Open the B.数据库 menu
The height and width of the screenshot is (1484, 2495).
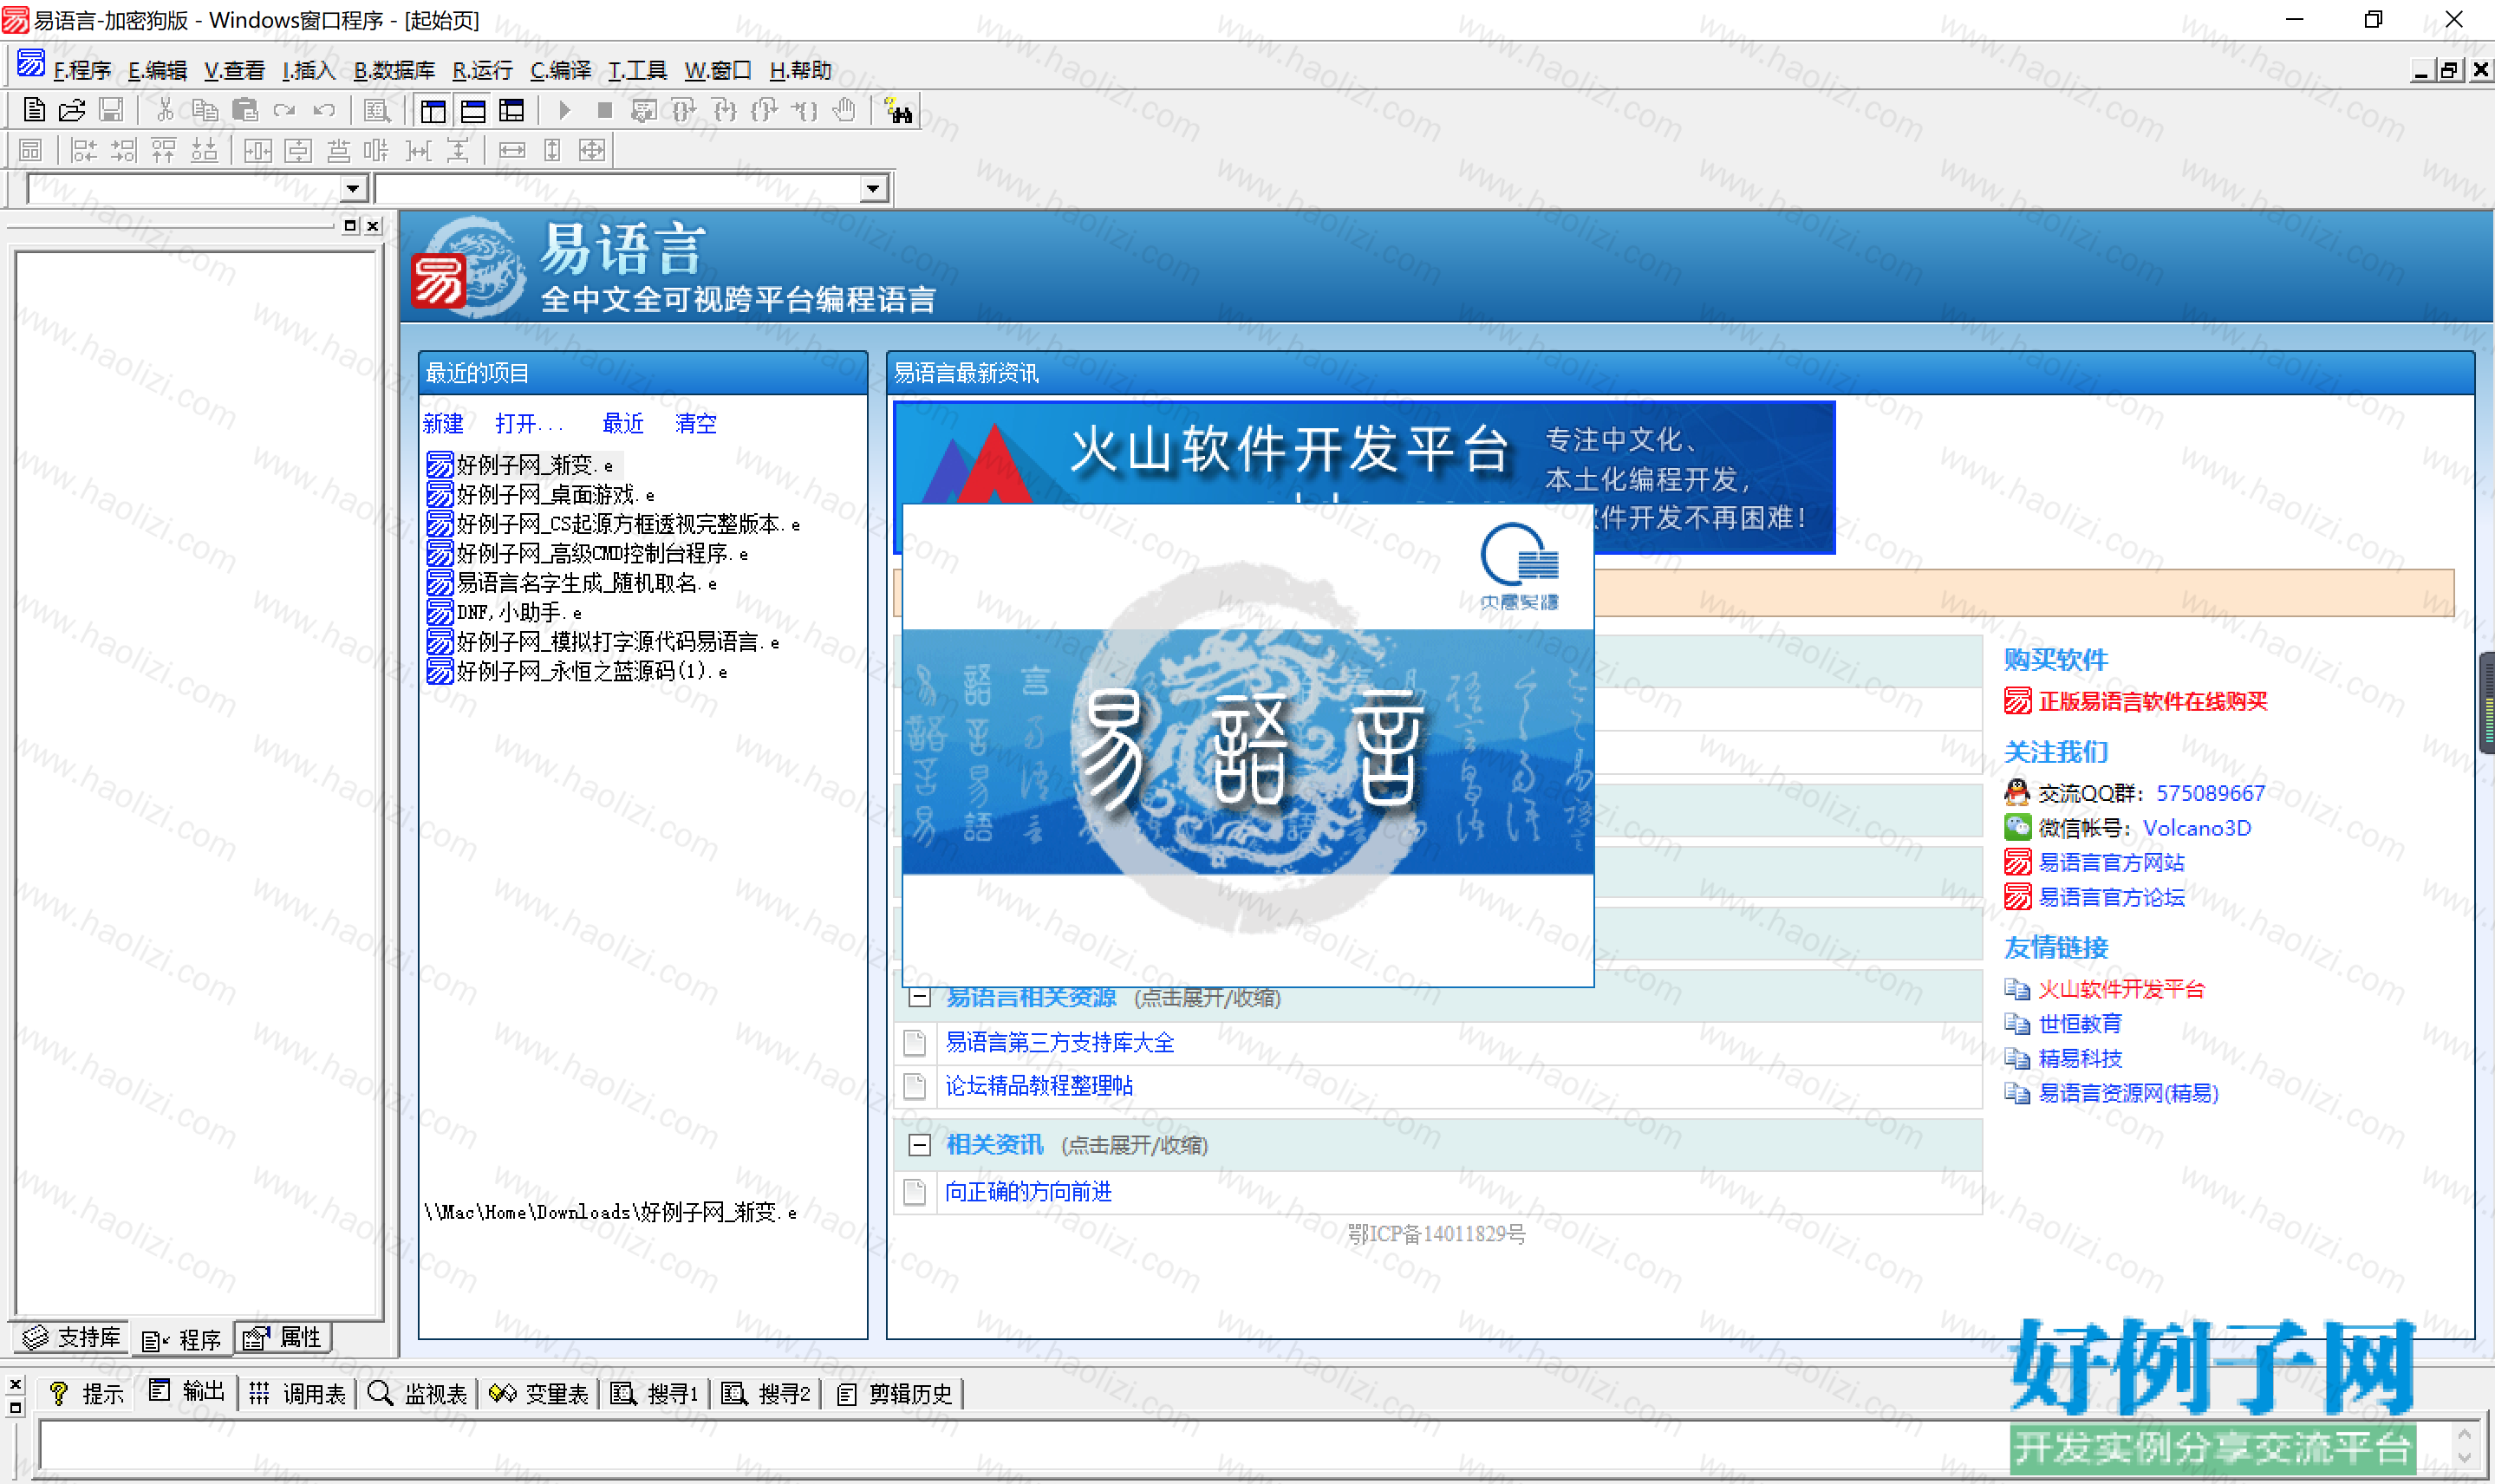394,70
